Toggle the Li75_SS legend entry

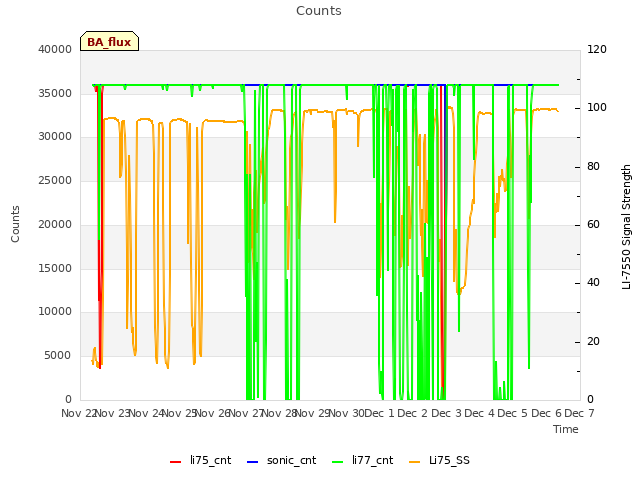tap(439, 461)
